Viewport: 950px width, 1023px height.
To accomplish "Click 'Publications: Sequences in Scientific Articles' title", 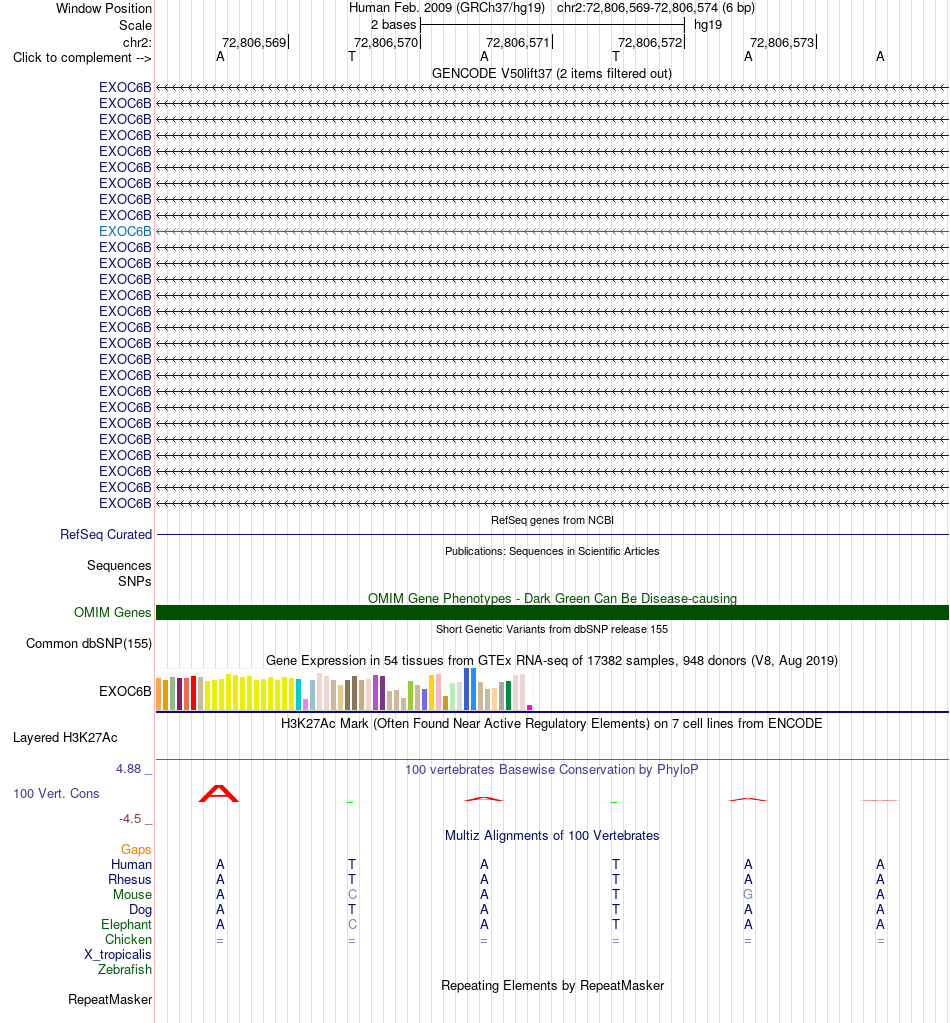I will (x=552, y=551).
